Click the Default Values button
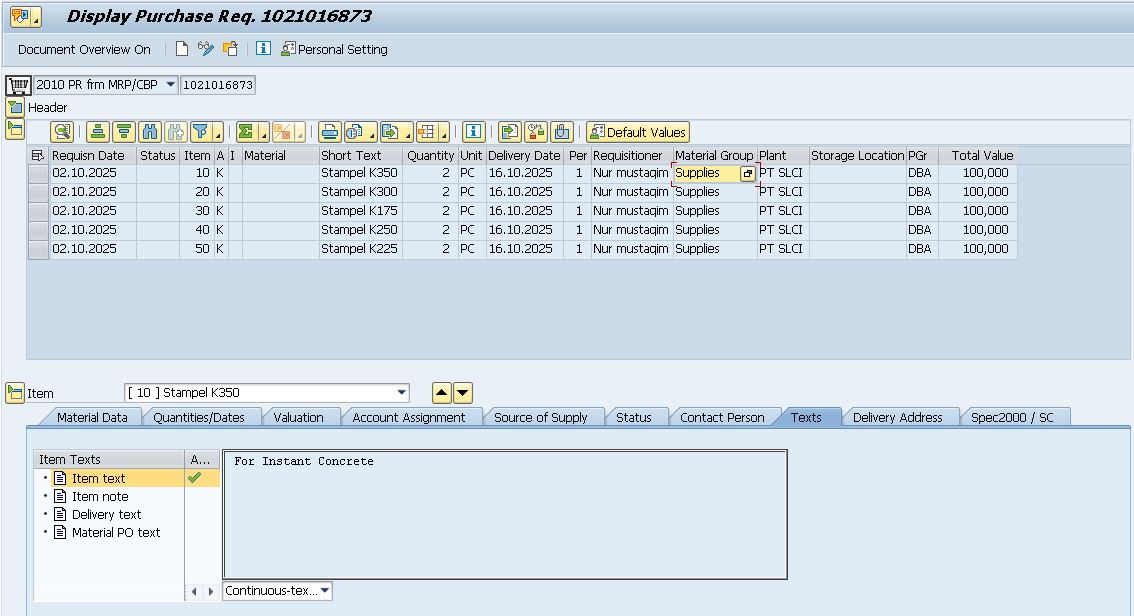Image resolution: width=1134 pixels, height=616 pixels. click(638, 132)
